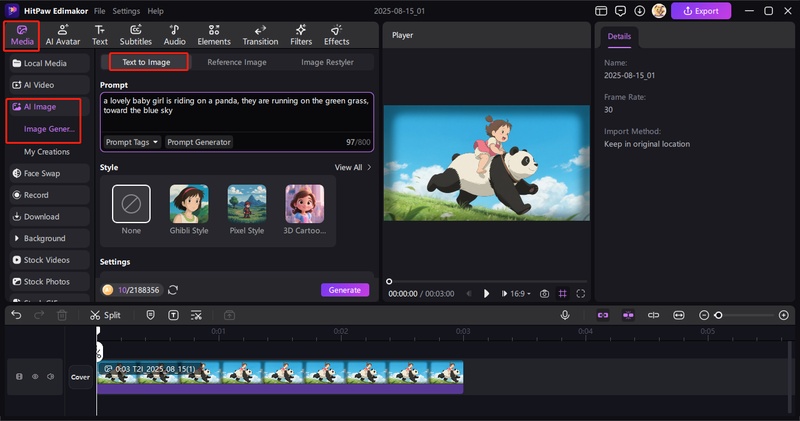Toggle the first purple link icon in timeline toolbar

[603, 315]
